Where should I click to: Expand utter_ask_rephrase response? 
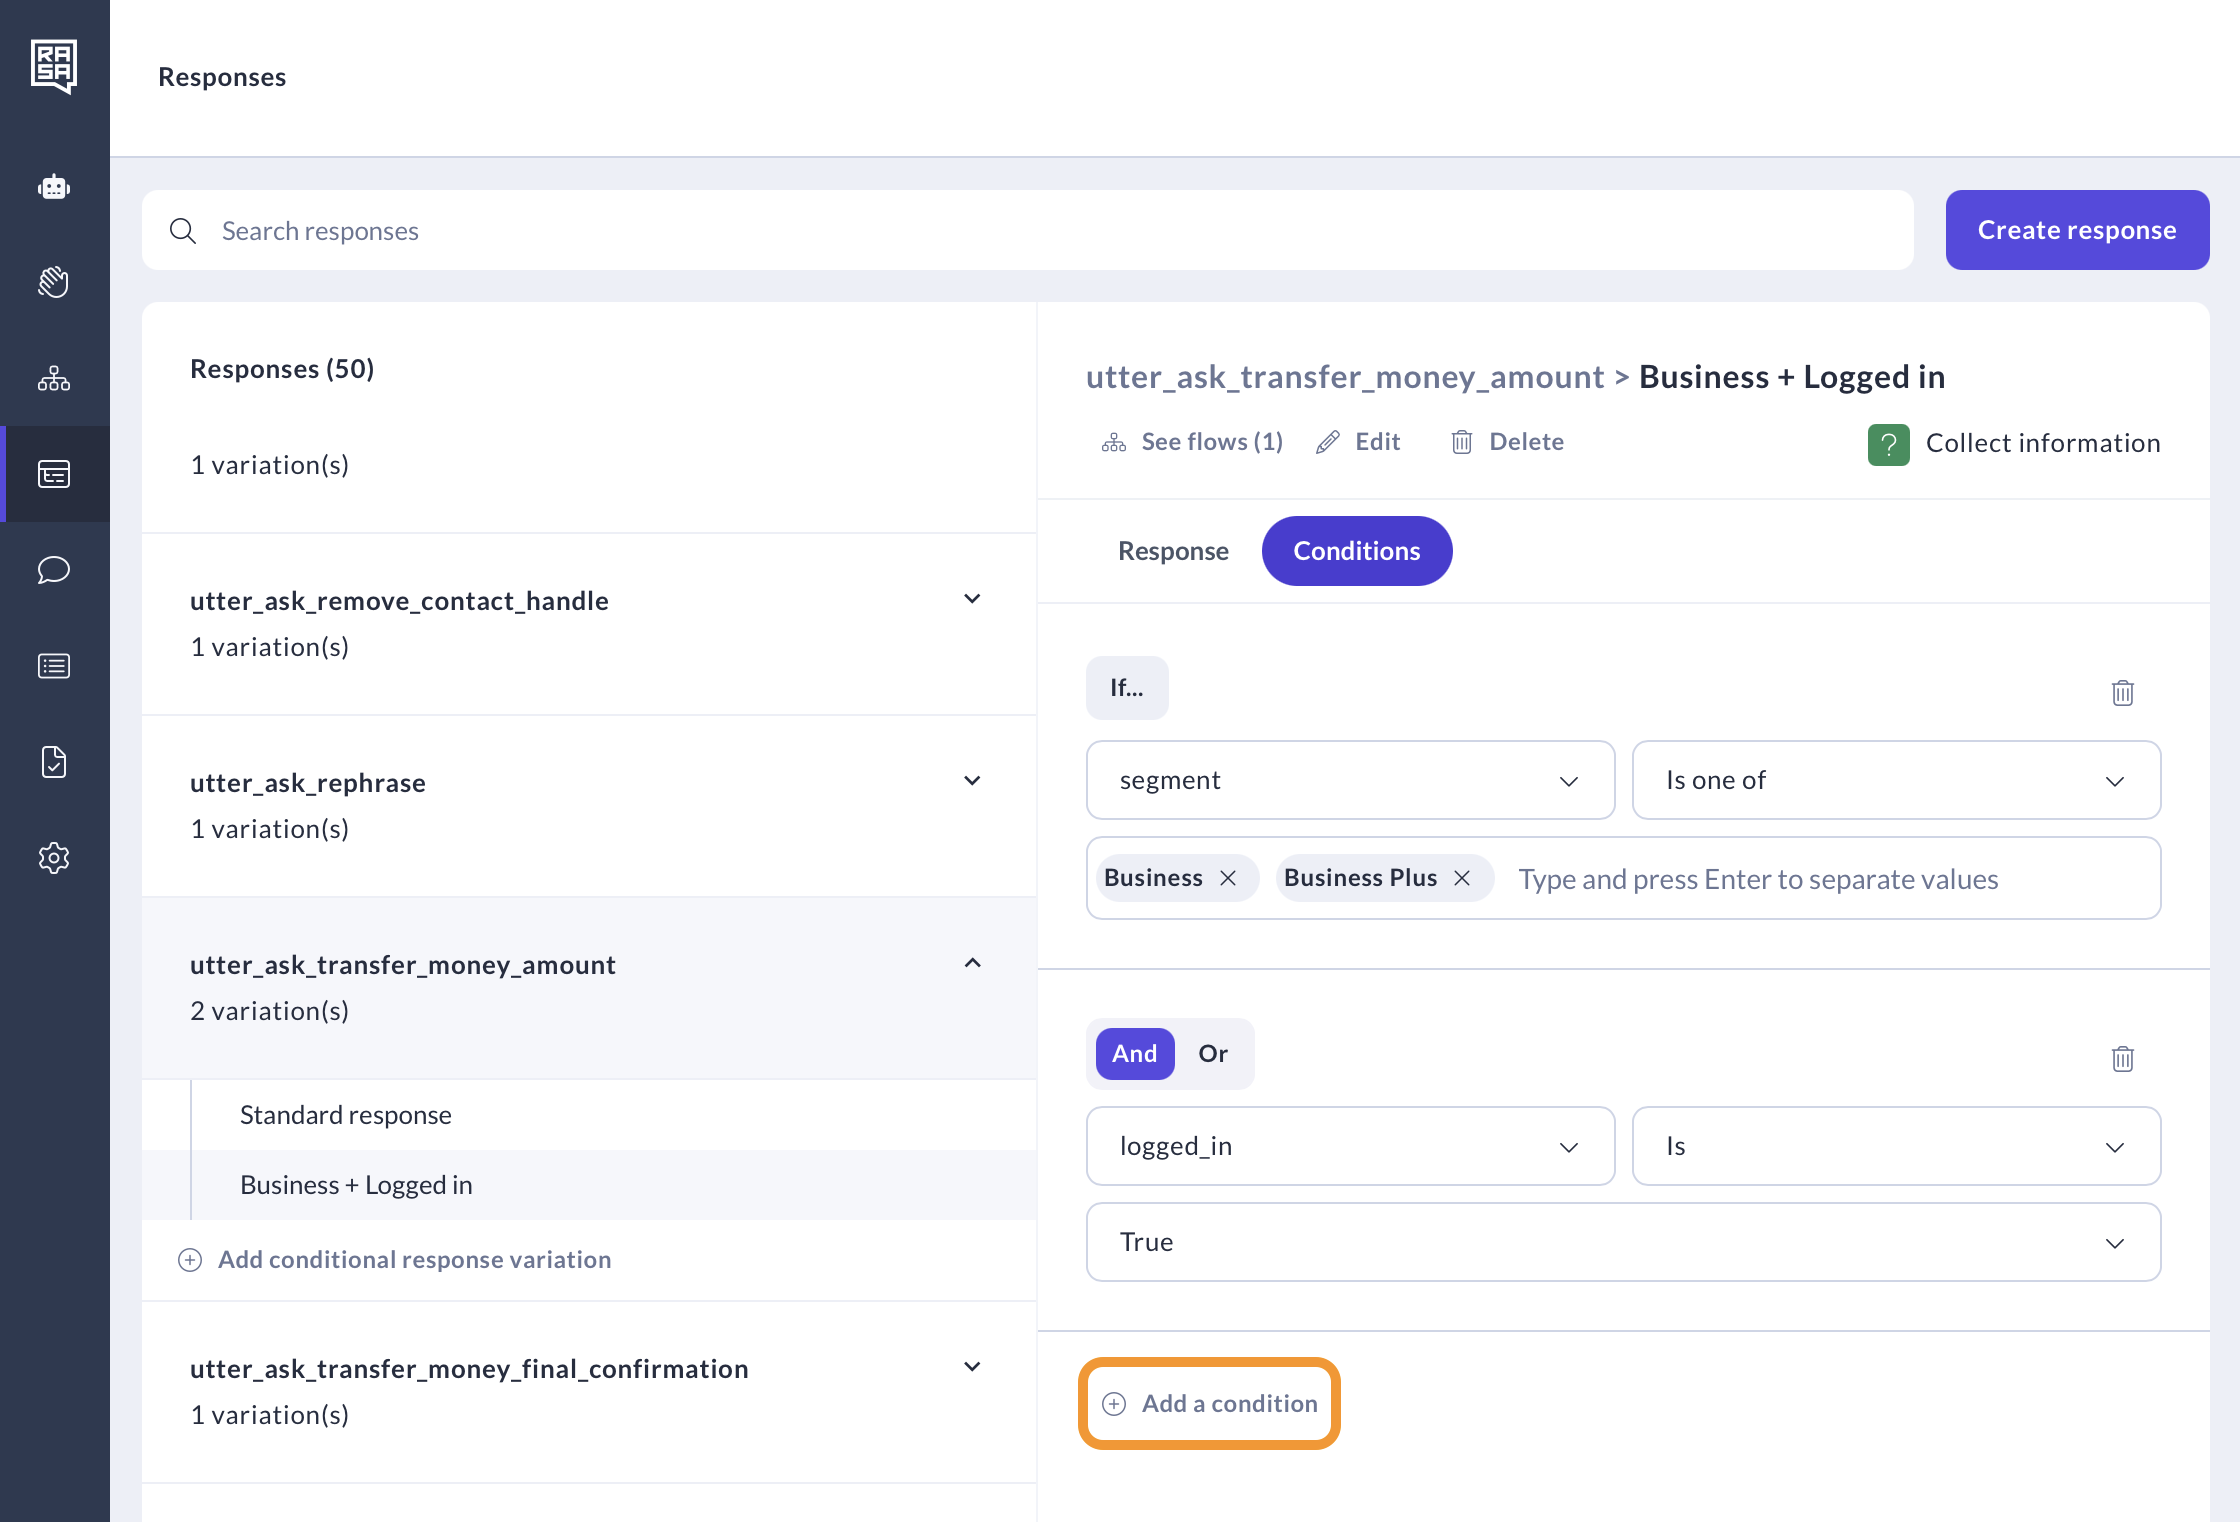[972, 781]
